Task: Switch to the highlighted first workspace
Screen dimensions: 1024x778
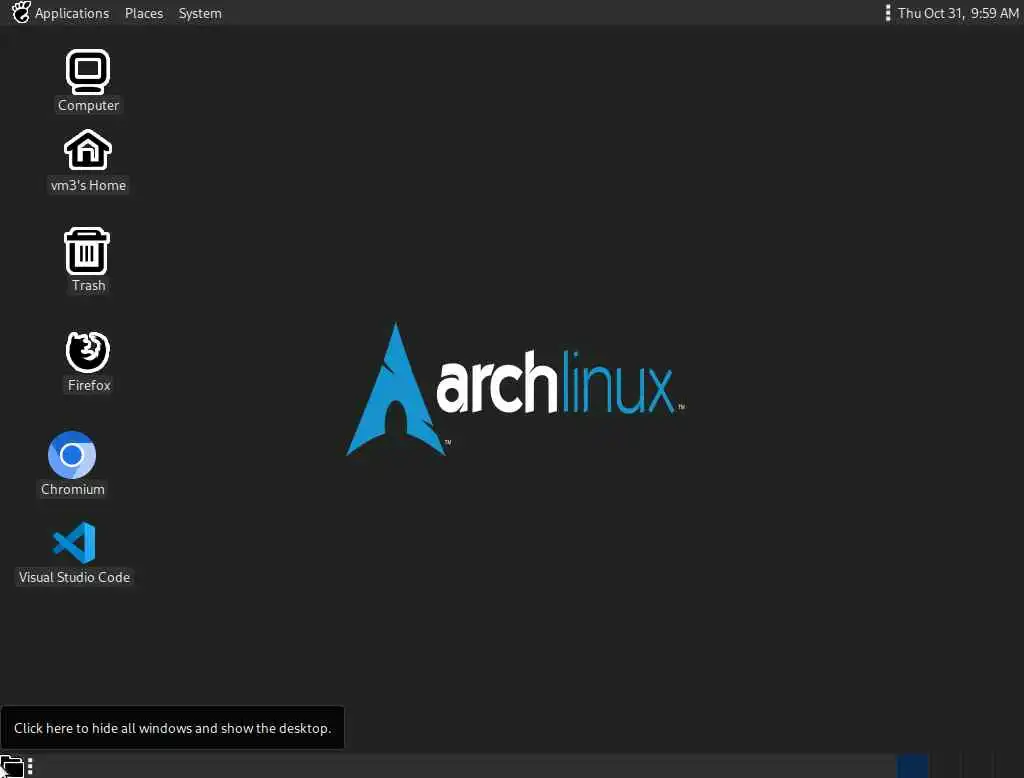Action: (912, 766)
